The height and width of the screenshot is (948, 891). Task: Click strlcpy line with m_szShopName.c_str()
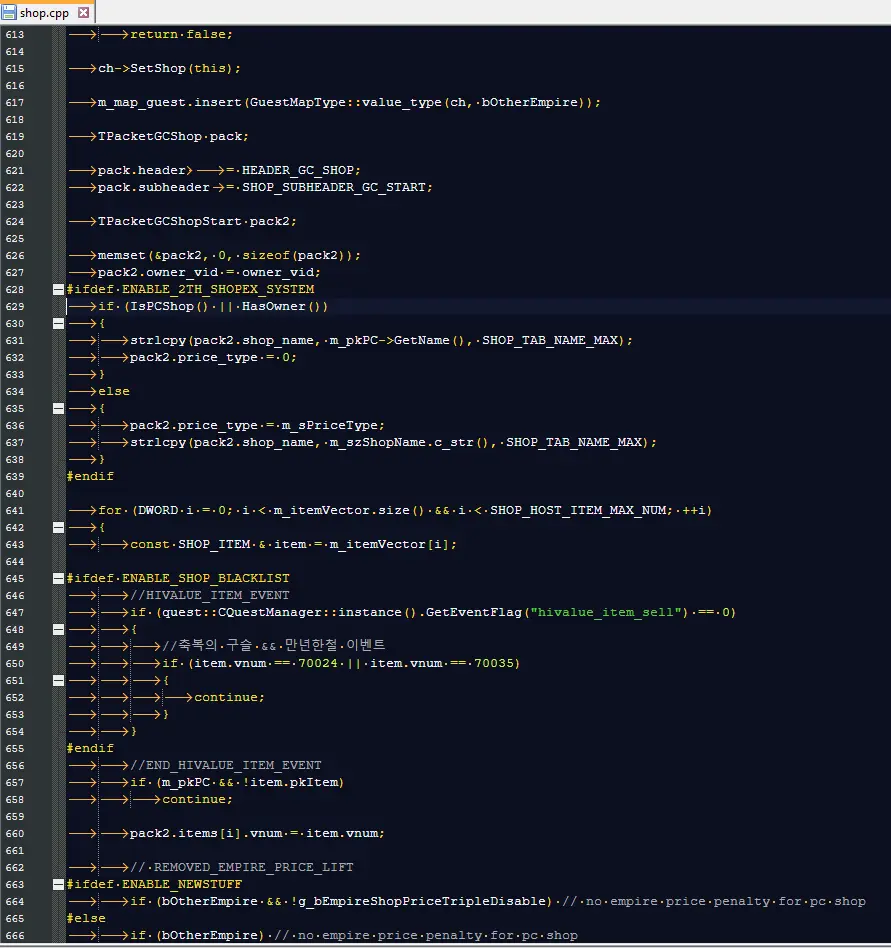pyautogui.click(x=394, y=443)
